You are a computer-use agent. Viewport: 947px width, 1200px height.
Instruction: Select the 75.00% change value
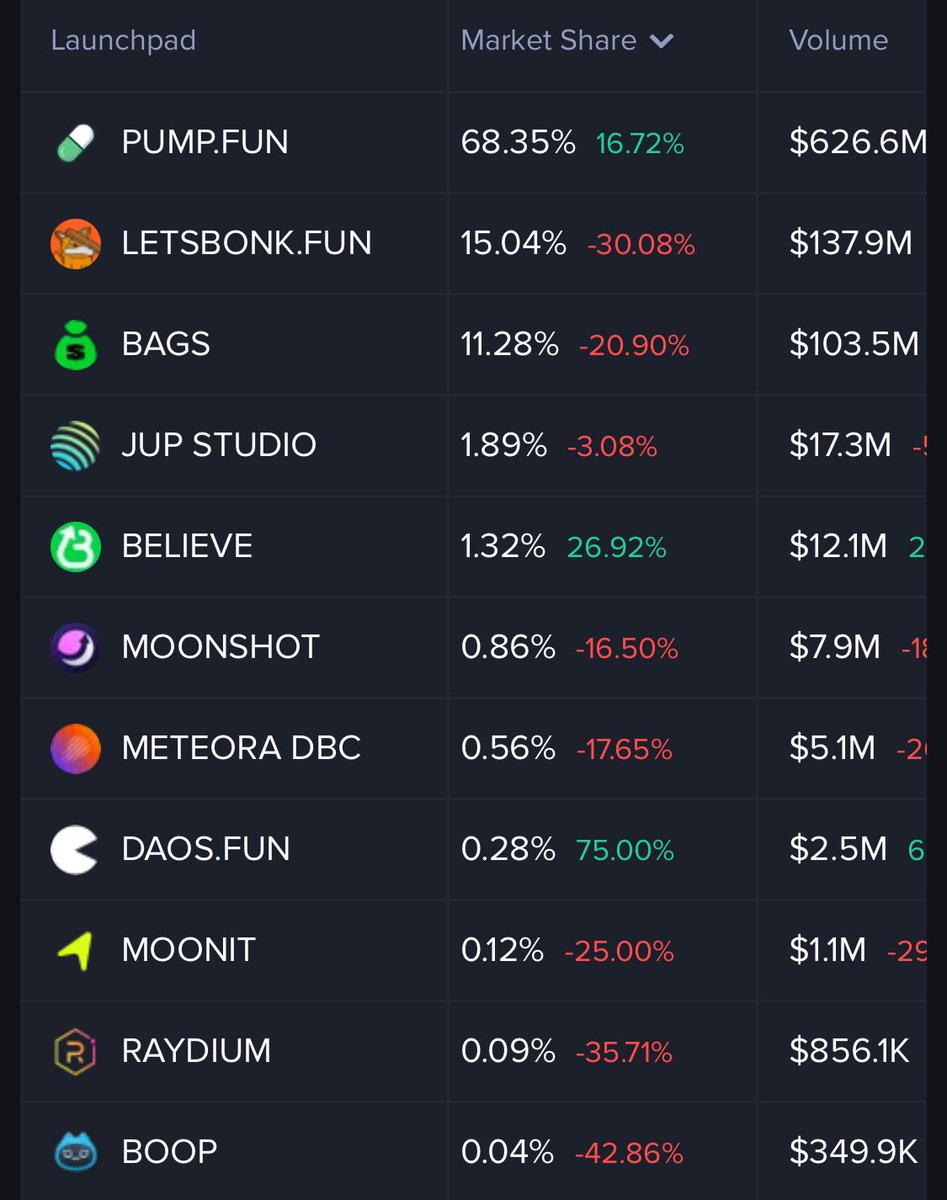coord(625,851)
